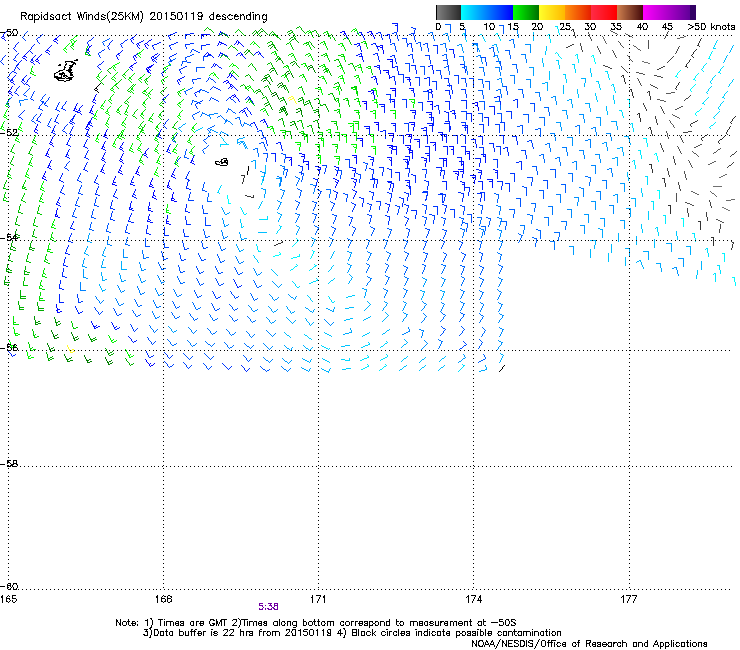Click the yellow 20-25 knots color bar segment

click(552, 12)
